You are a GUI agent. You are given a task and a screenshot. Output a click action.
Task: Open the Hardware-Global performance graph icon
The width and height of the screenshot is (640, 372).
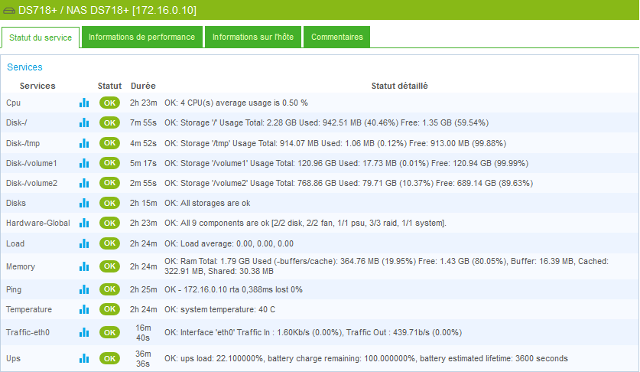coord(84,223)
